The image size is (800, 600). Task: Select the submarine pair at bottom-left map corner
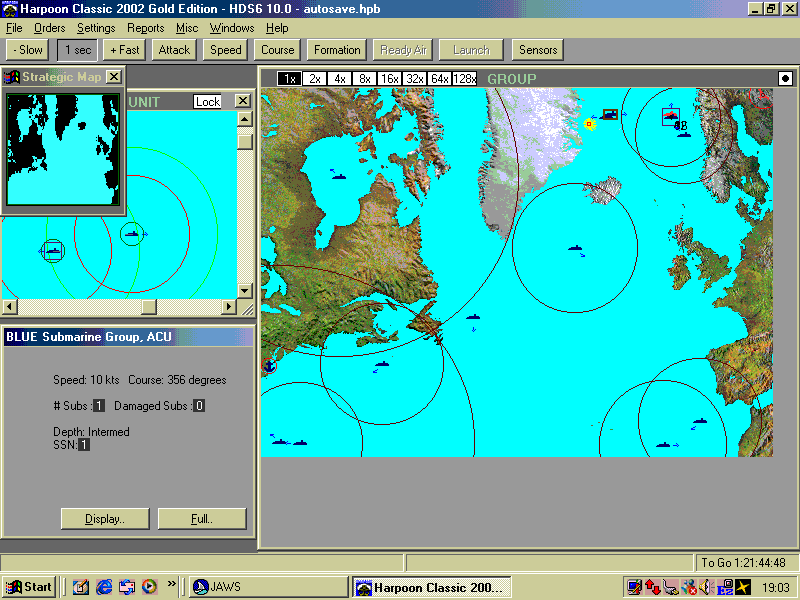[289, 442]
